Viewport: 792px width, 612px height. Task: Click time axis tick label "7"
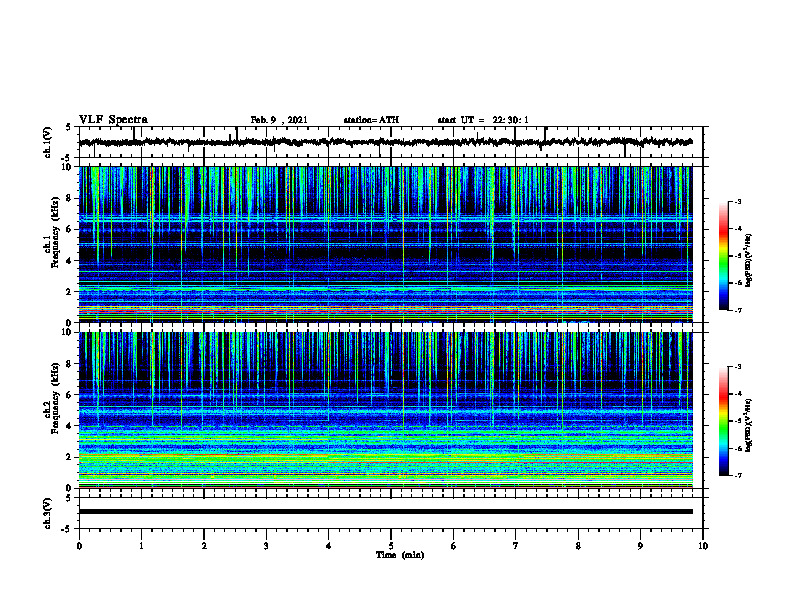pyautogui.click(x=516, y=546)
